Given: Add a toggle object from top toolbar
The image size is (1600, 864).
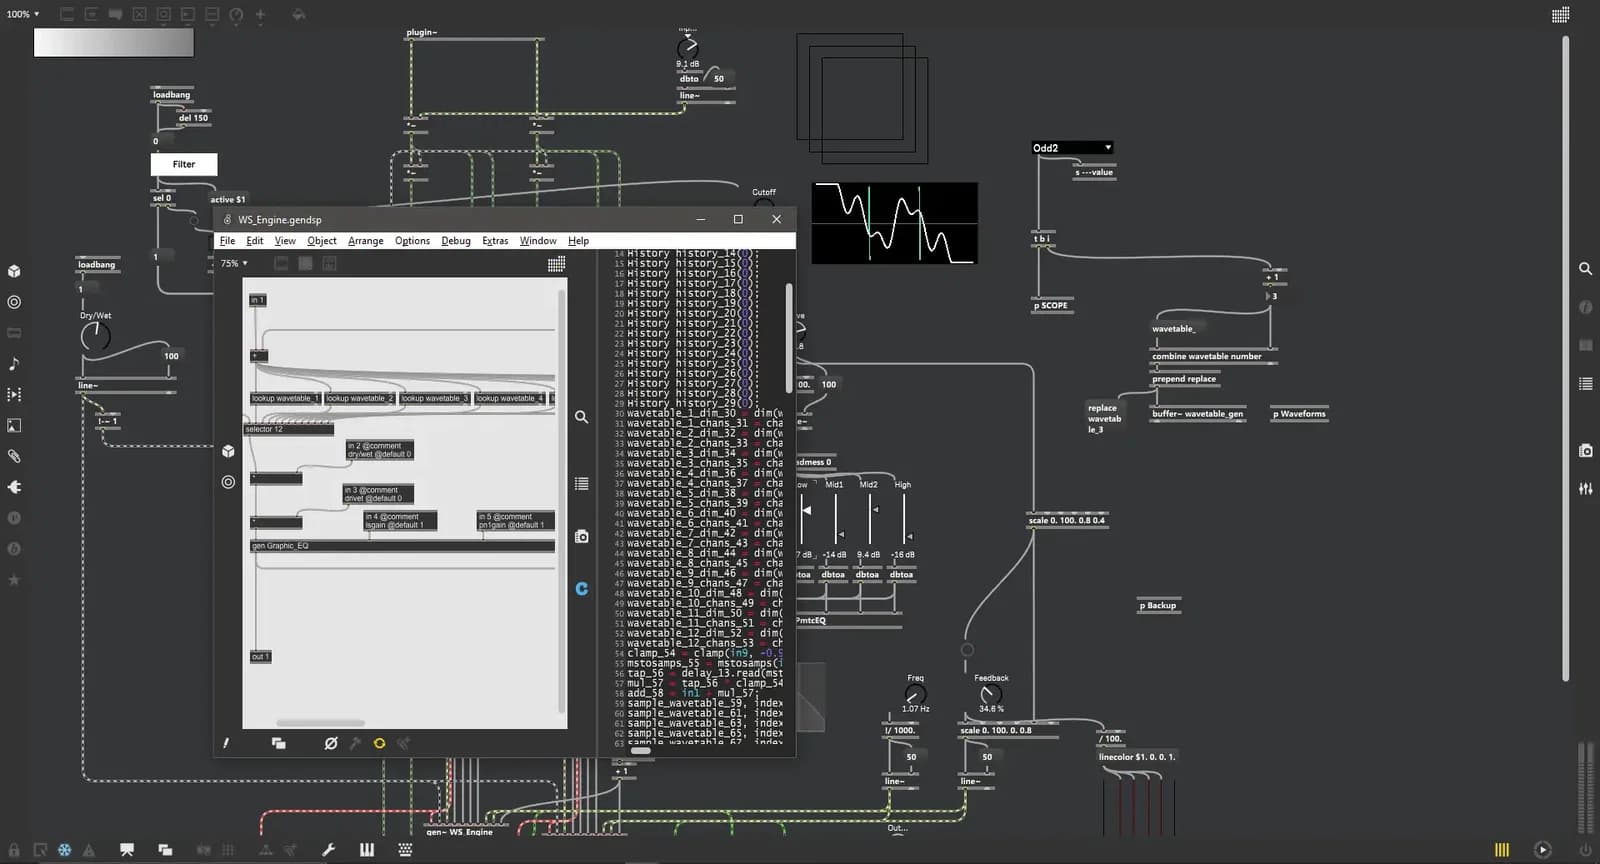Looking at the screenshot, I should (140, 15).
